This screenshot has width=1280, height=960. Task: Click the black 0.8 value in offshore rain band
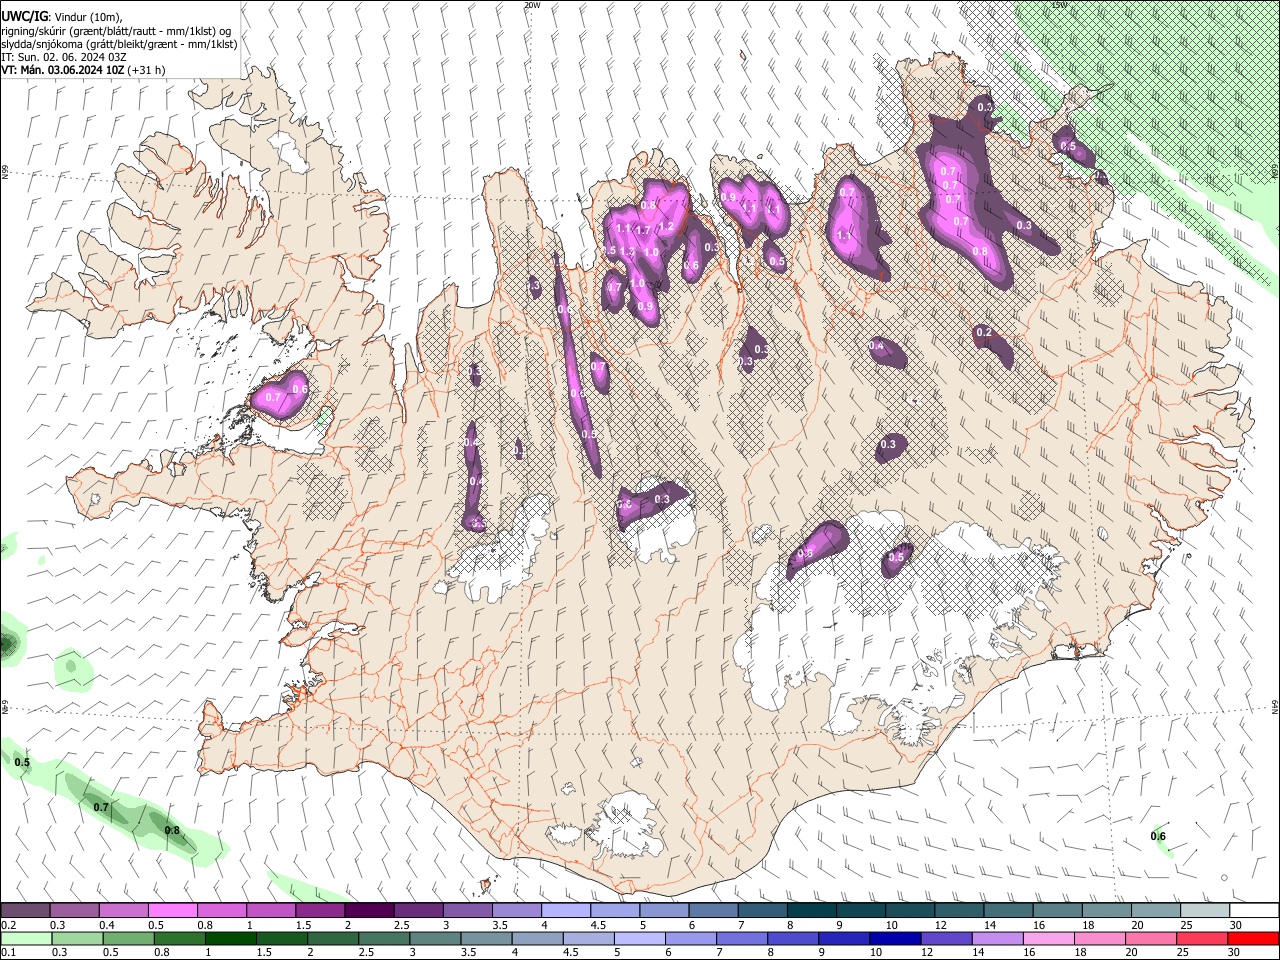pyautogui.click(x=172, y=830)
